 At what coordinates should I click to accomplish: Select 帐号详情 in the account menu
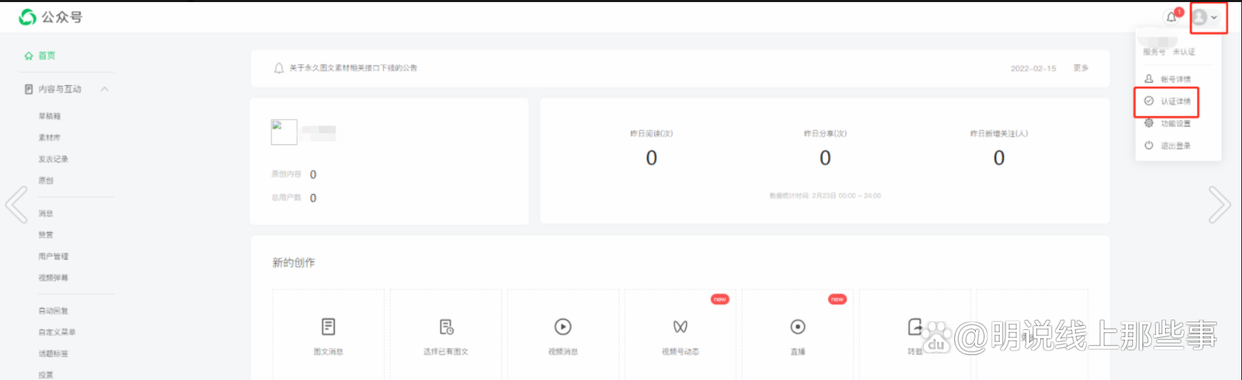(x=1175, y=79)
